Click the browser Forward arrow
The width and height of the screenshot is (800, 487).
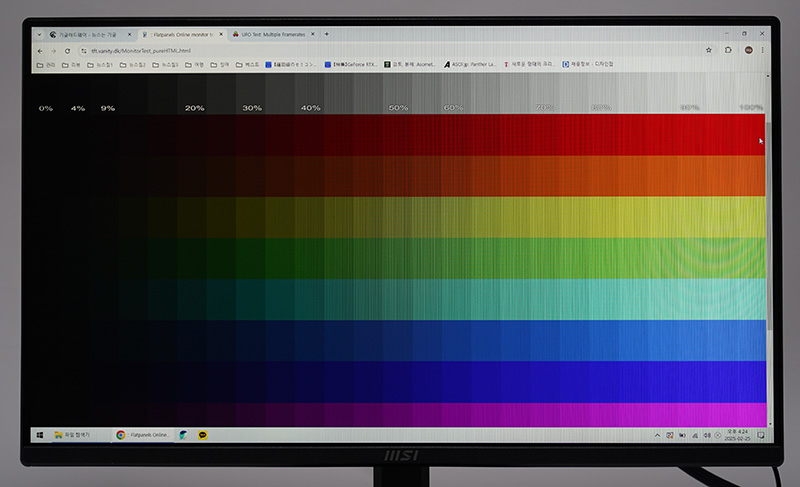pos(54,51)
